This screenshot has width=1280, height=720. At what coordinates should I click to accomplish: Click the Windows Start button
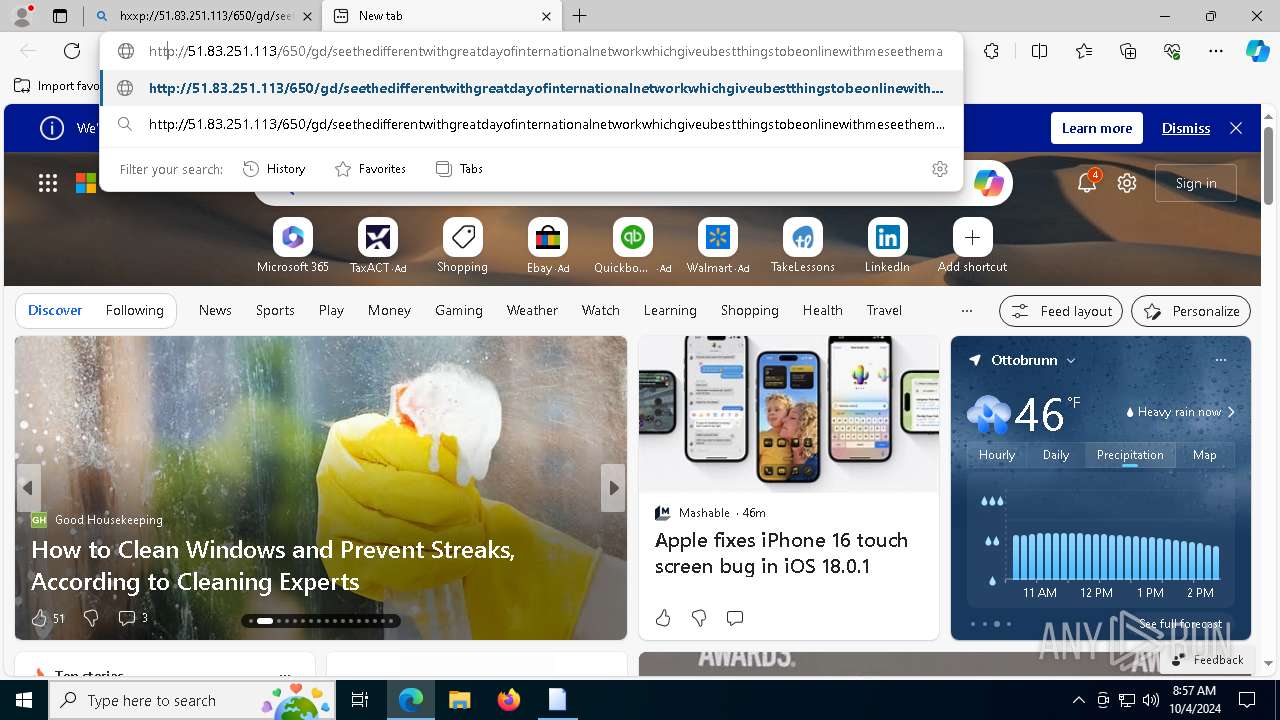(x=23, y=700)
